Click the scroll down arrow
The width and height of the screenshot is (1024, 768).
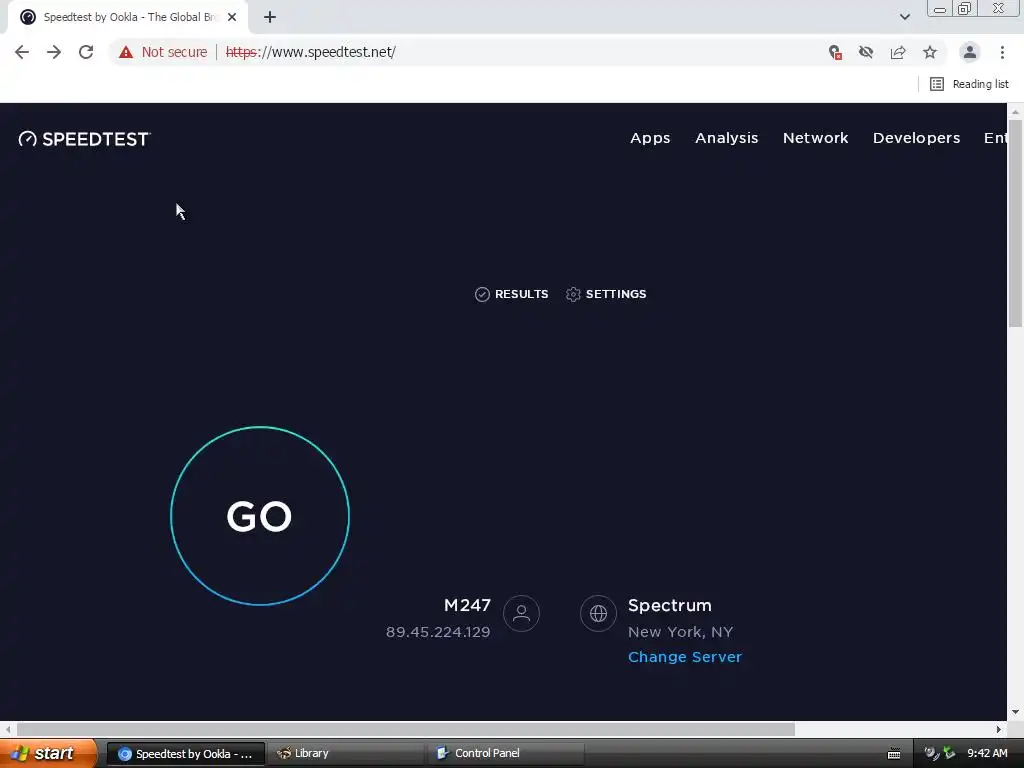point(1015,712)
